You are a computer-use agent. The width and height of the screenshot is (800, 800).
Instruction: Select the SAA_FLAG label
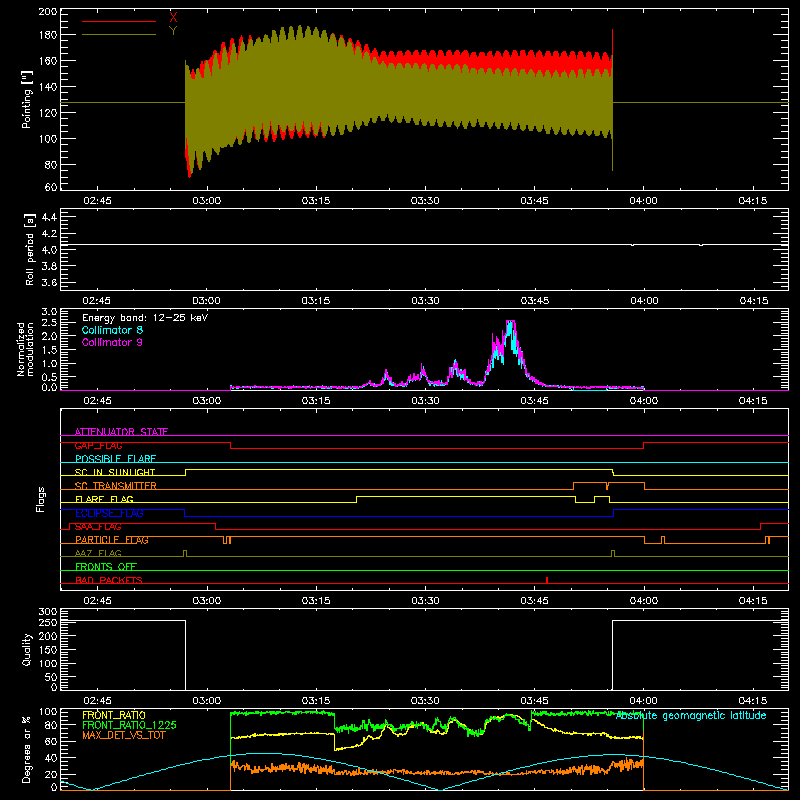[98, 527]
